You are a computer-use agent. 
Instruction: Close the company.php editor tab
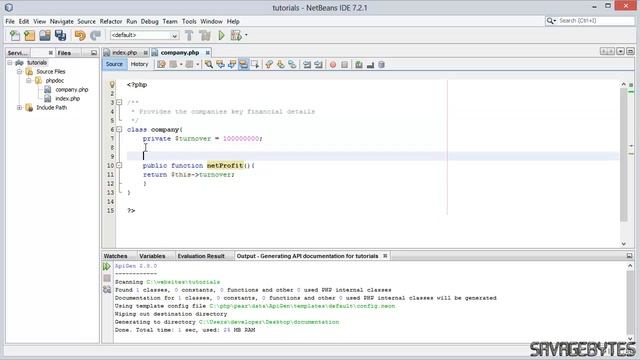[208, 53]
